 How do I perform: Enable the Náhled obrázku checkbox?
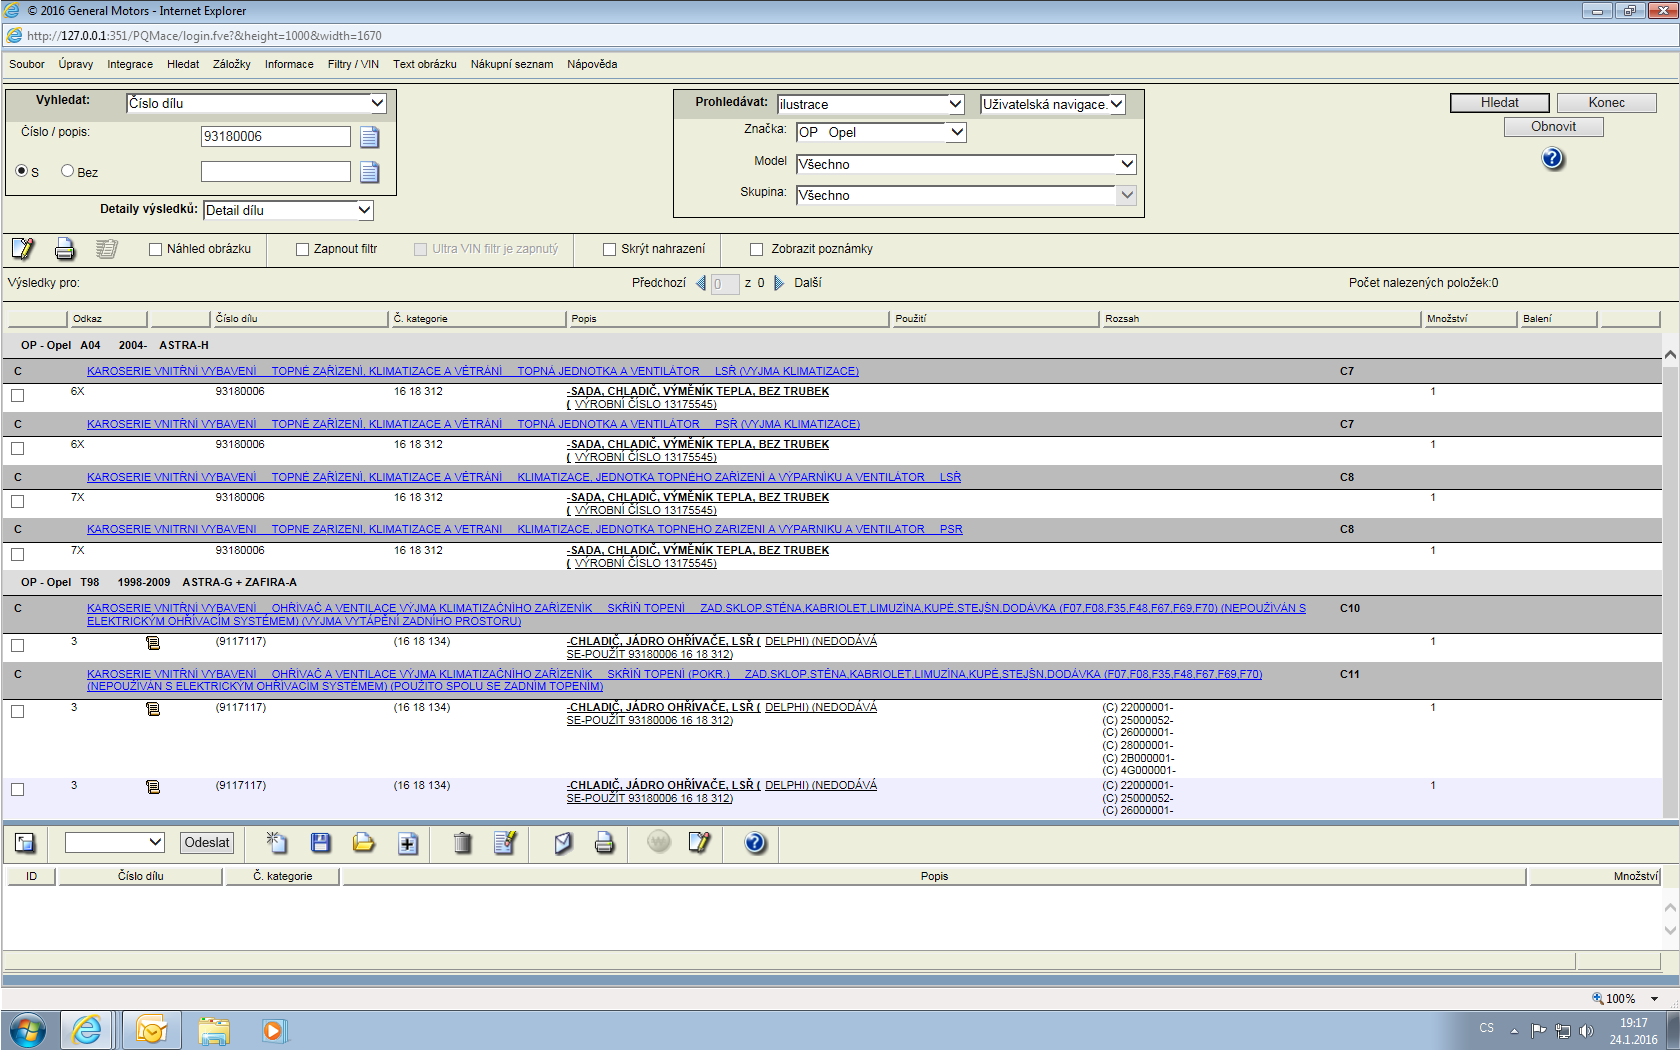(155, 250)
